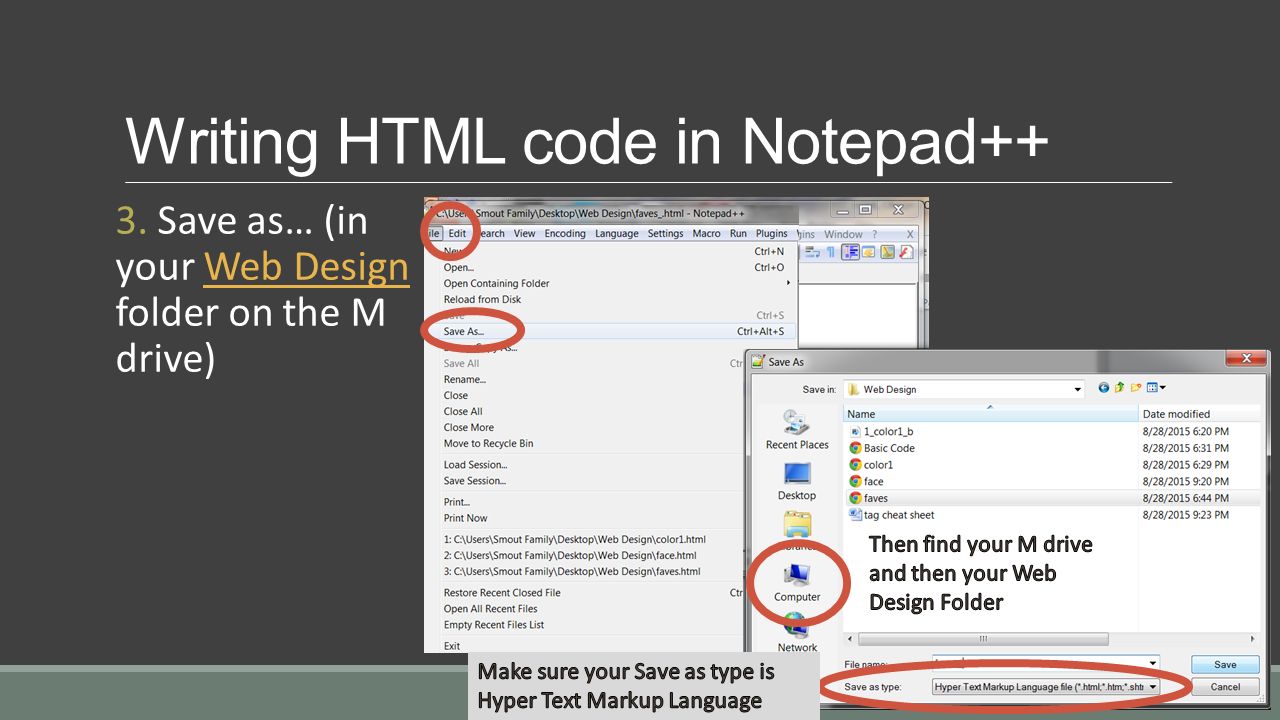Click the Save button in Save As

[1225, 664]
